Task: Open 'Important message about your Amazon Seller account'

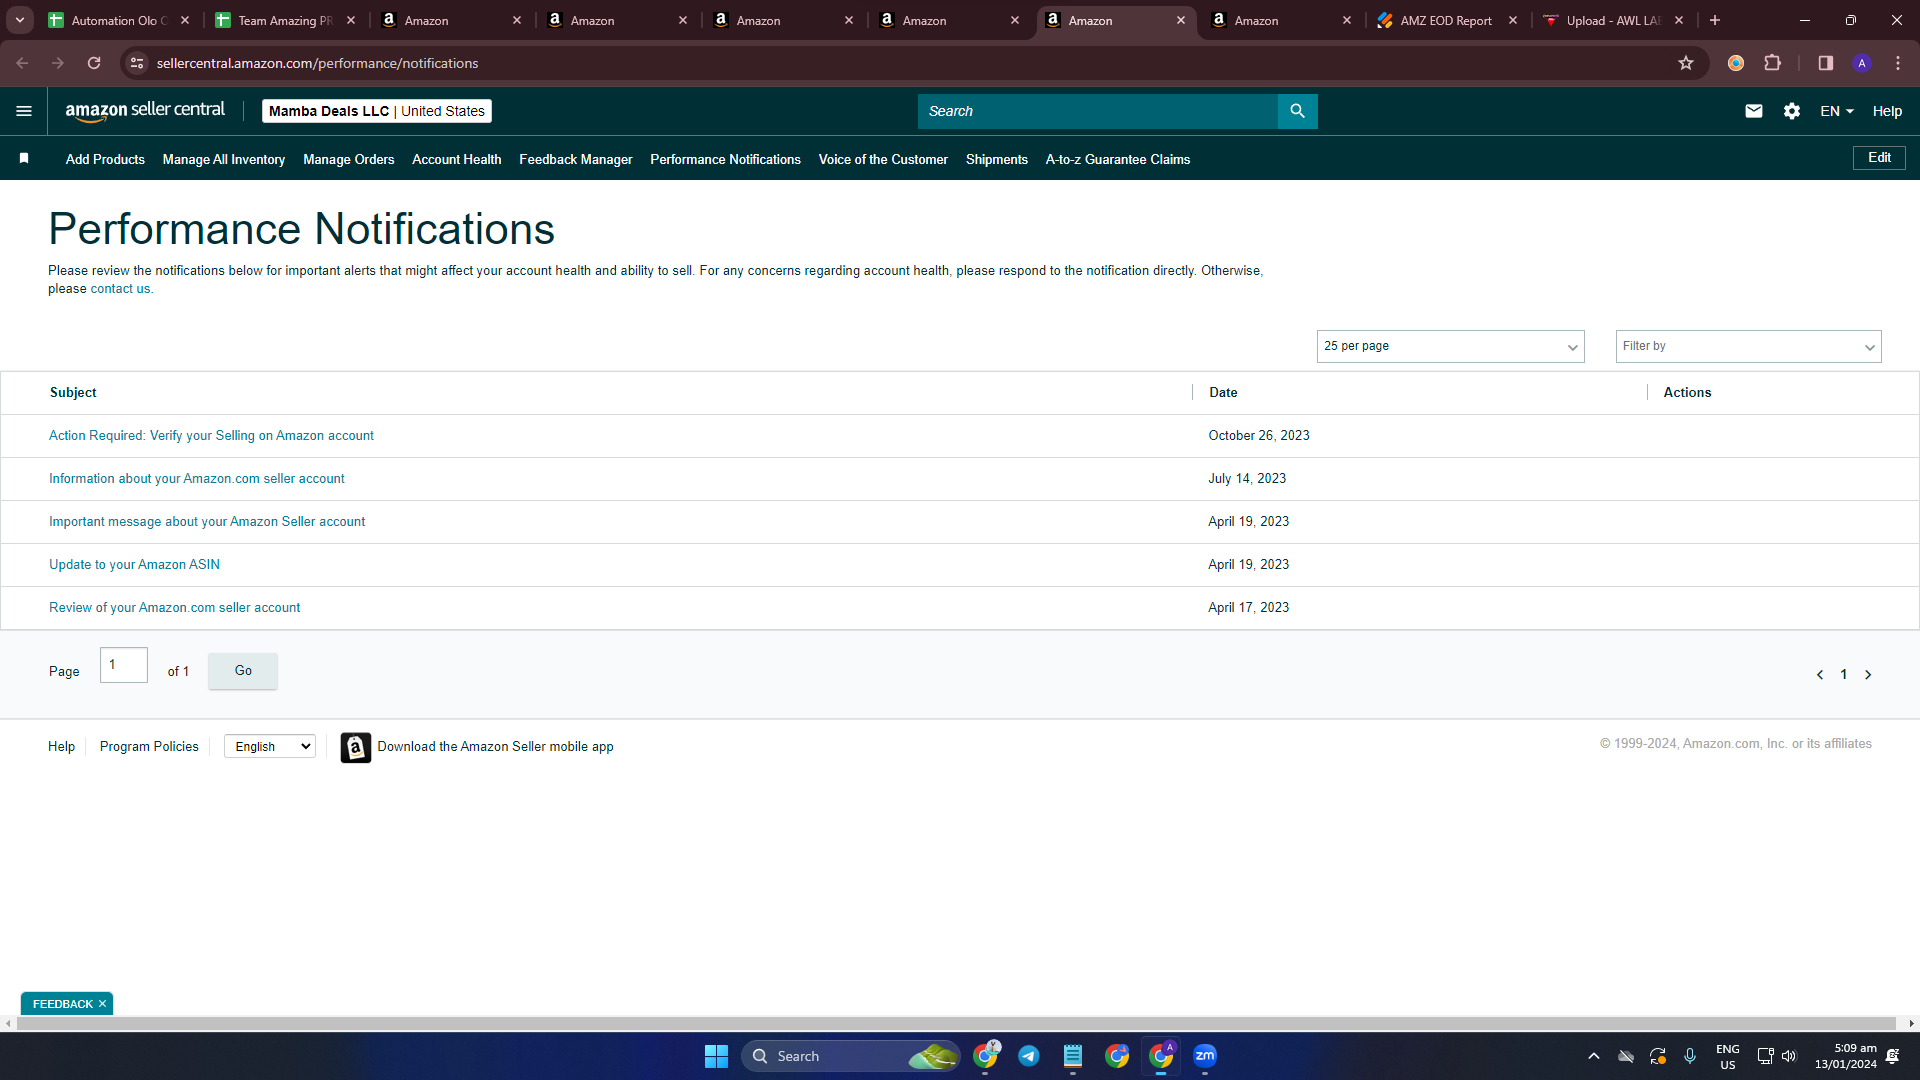Action: point(207,522)
